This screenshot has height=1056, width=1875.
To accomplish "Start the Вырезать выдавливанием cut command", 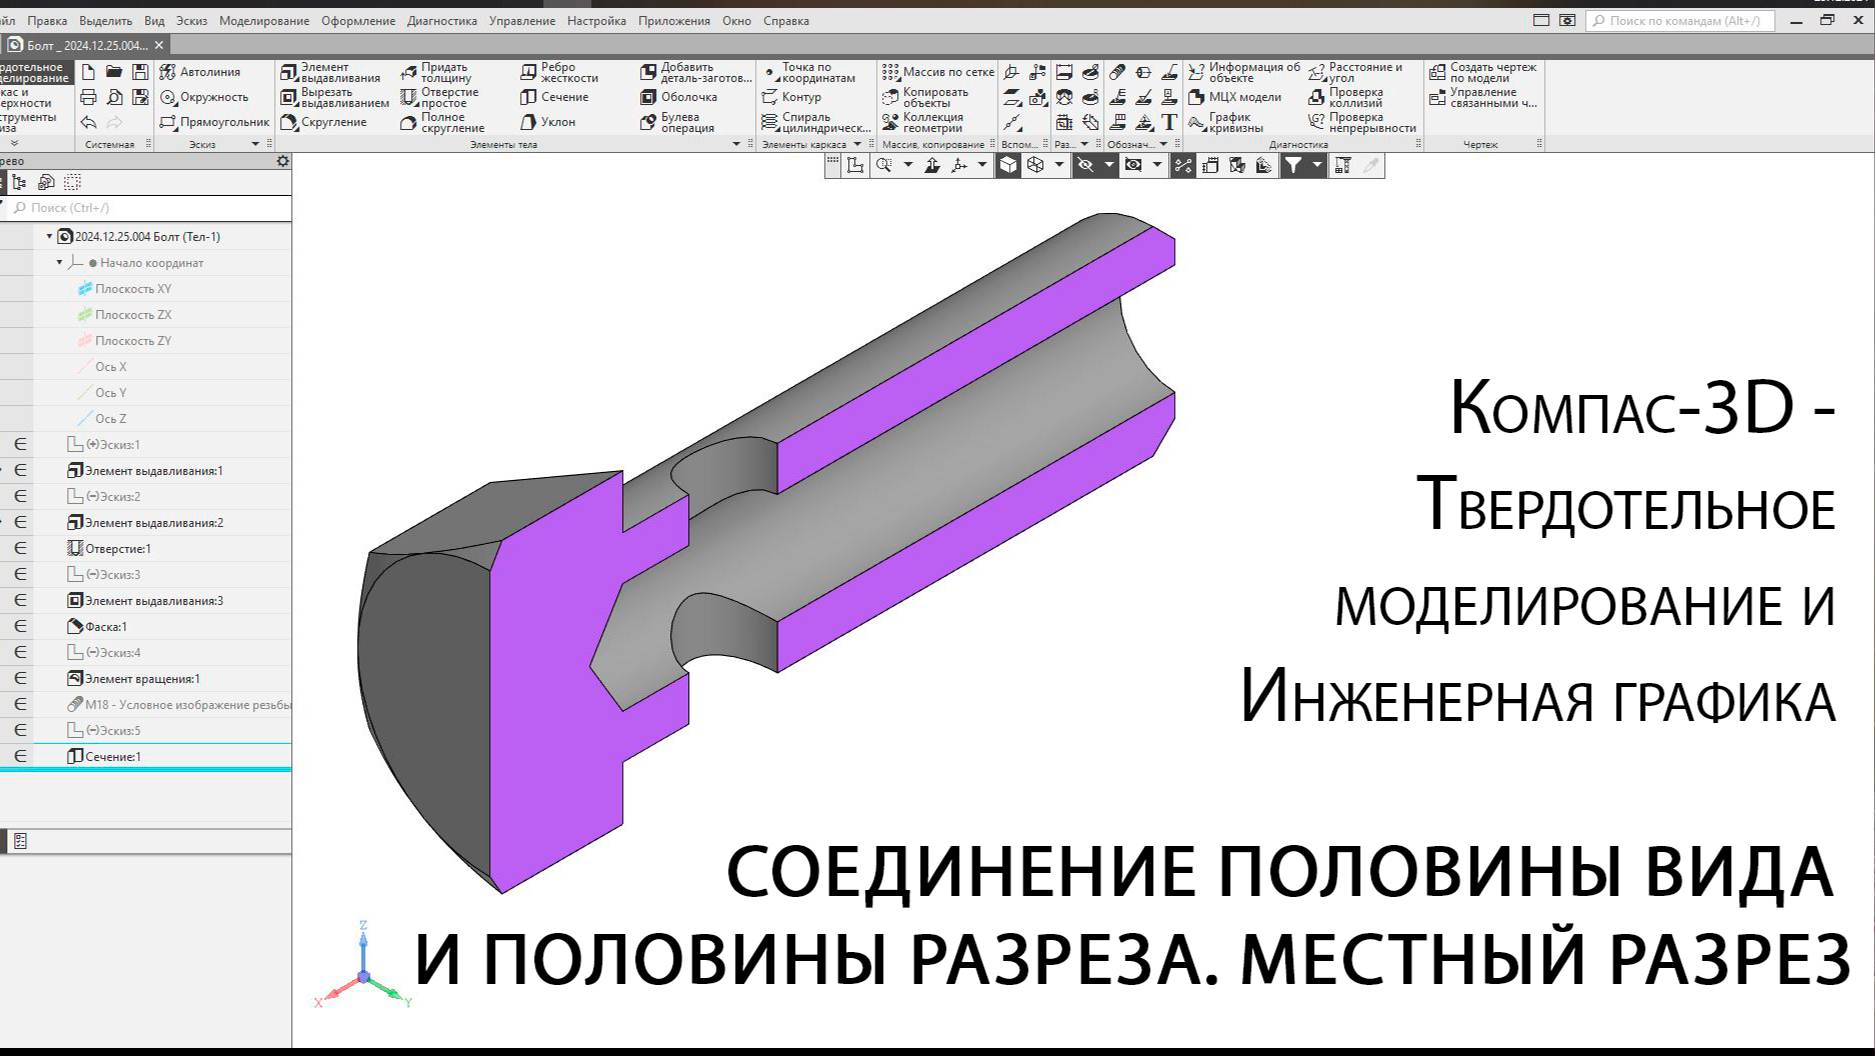I will coord(335,97).
